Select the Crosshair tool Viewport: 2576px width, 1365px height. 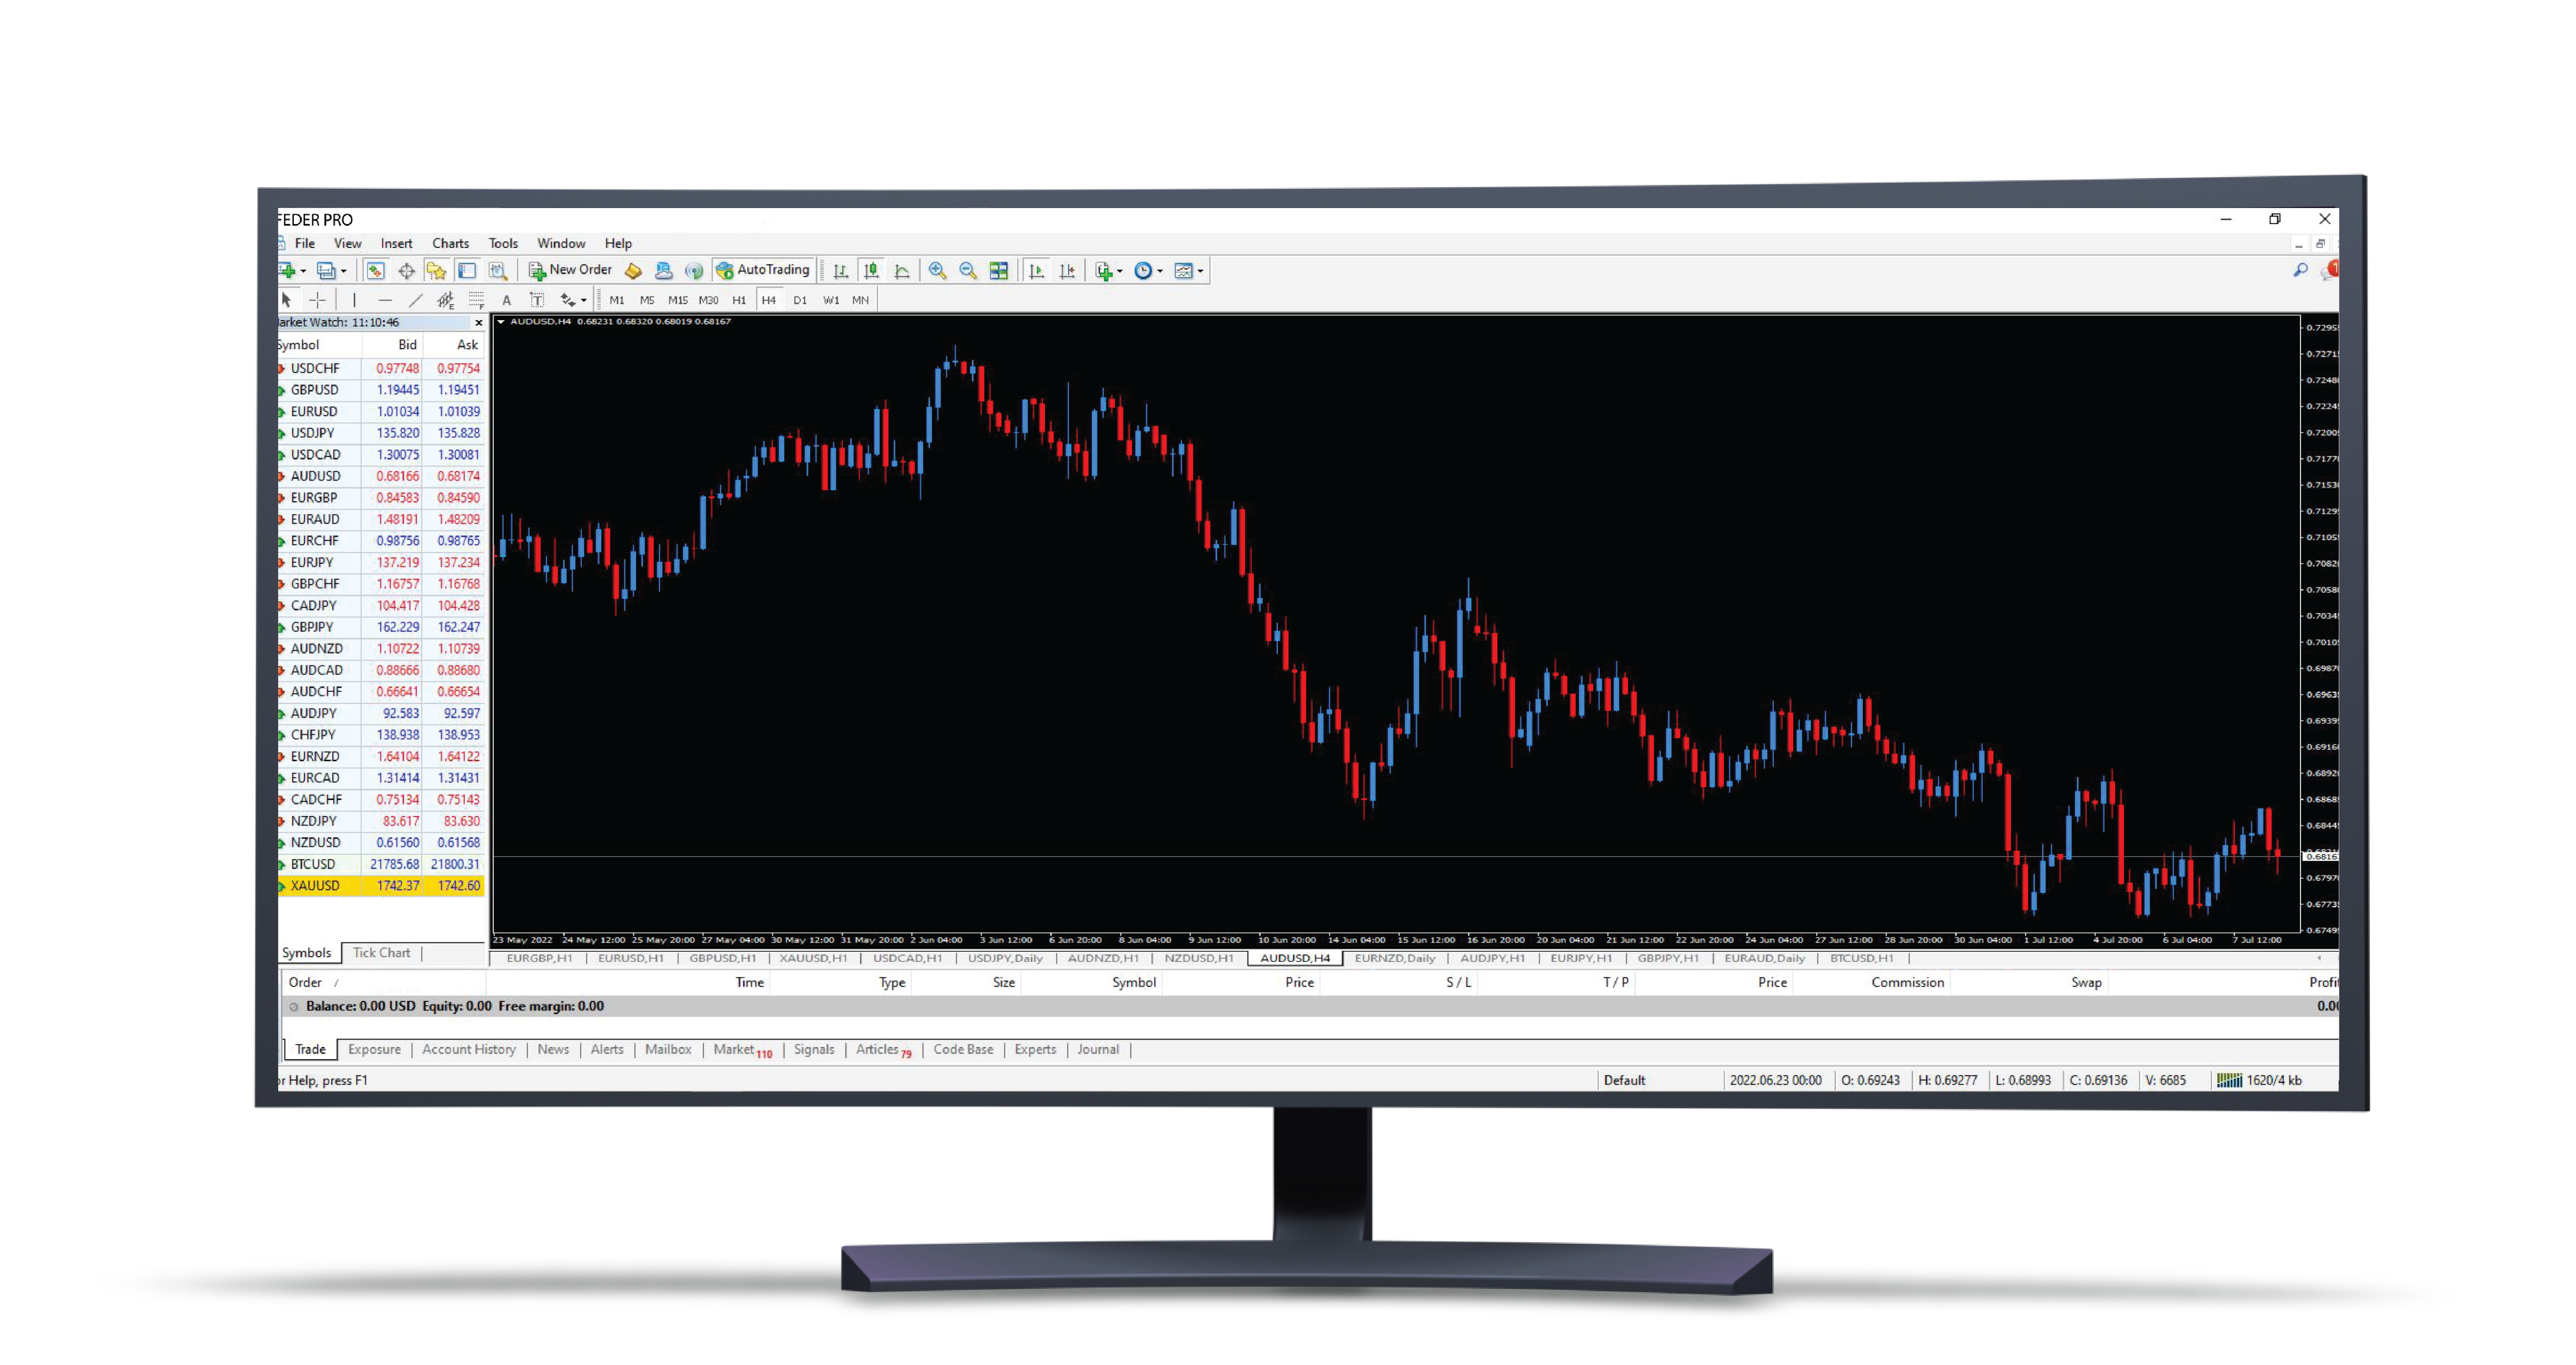318,300
